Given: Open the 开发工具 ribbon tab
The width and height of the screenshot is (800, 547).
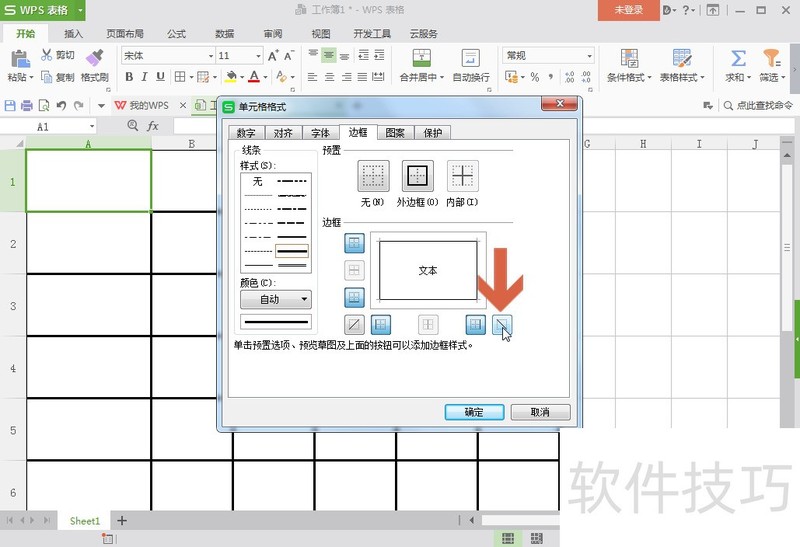Looking at the screenshot, I should [x=372, y=34].
